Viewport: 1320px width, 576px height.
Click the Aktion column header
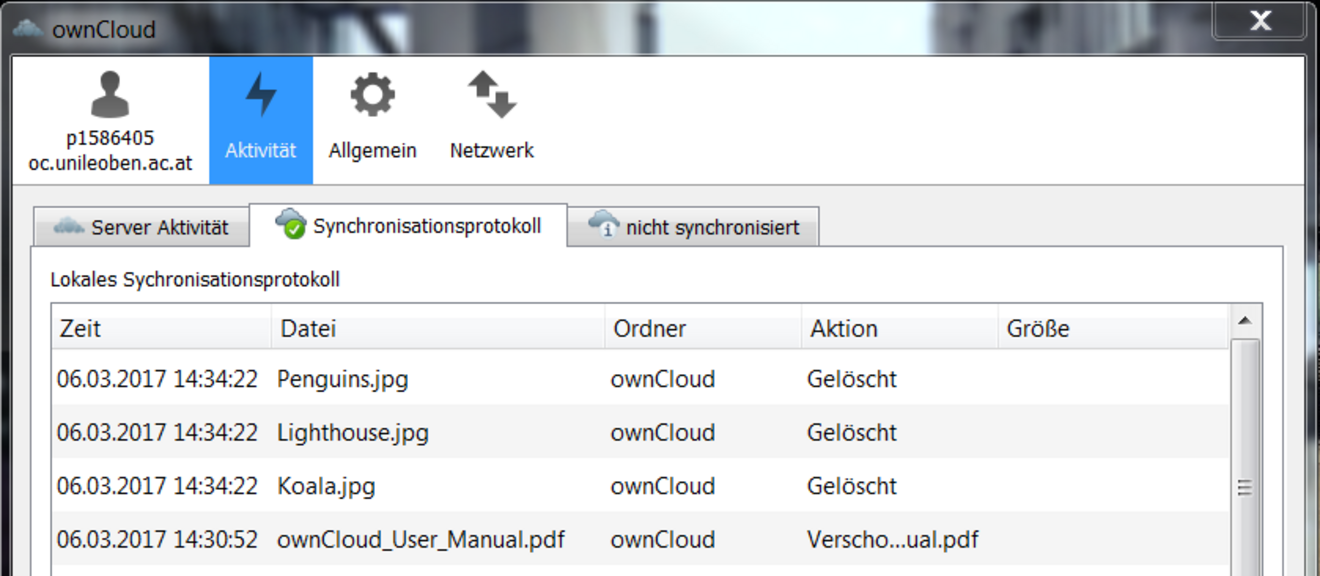click(x=900, y=328)
